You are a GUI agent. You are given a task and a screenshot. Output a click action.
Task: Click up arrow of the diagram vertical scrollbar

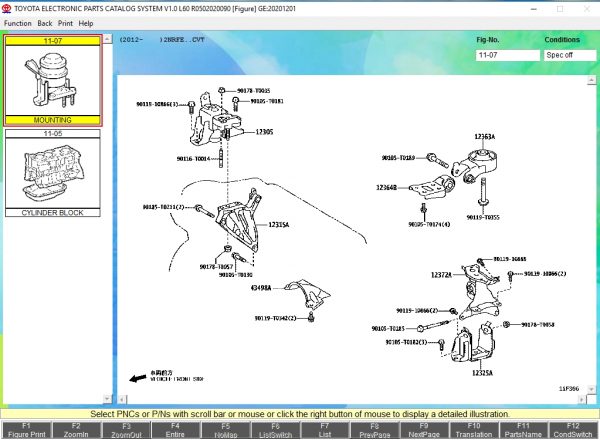pyautogui.click(x=591, y=80)
